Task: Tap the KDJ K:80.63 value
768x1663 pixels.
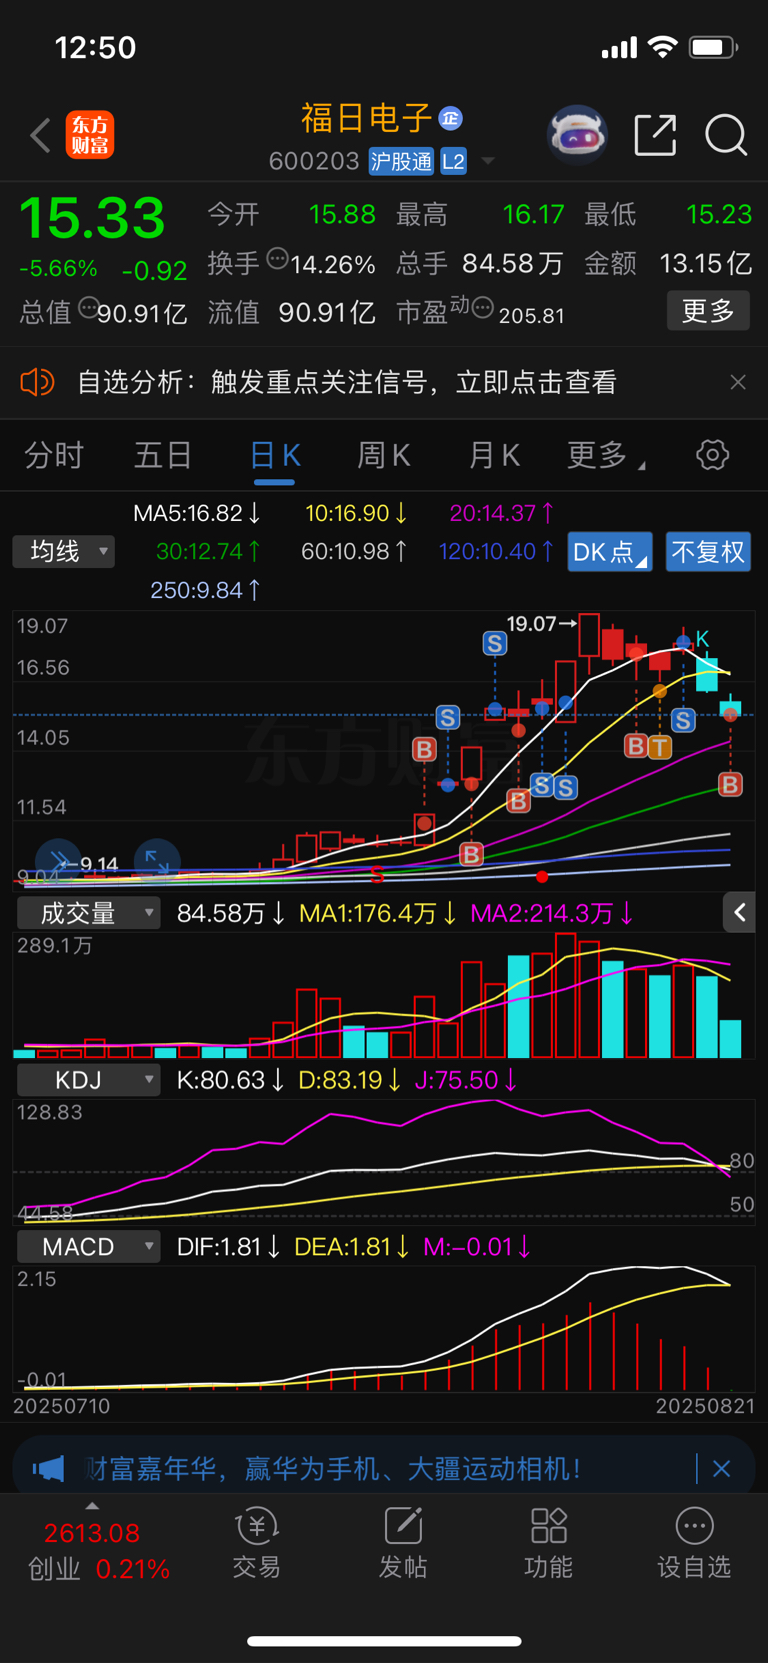Action: tap(231, 1080)
